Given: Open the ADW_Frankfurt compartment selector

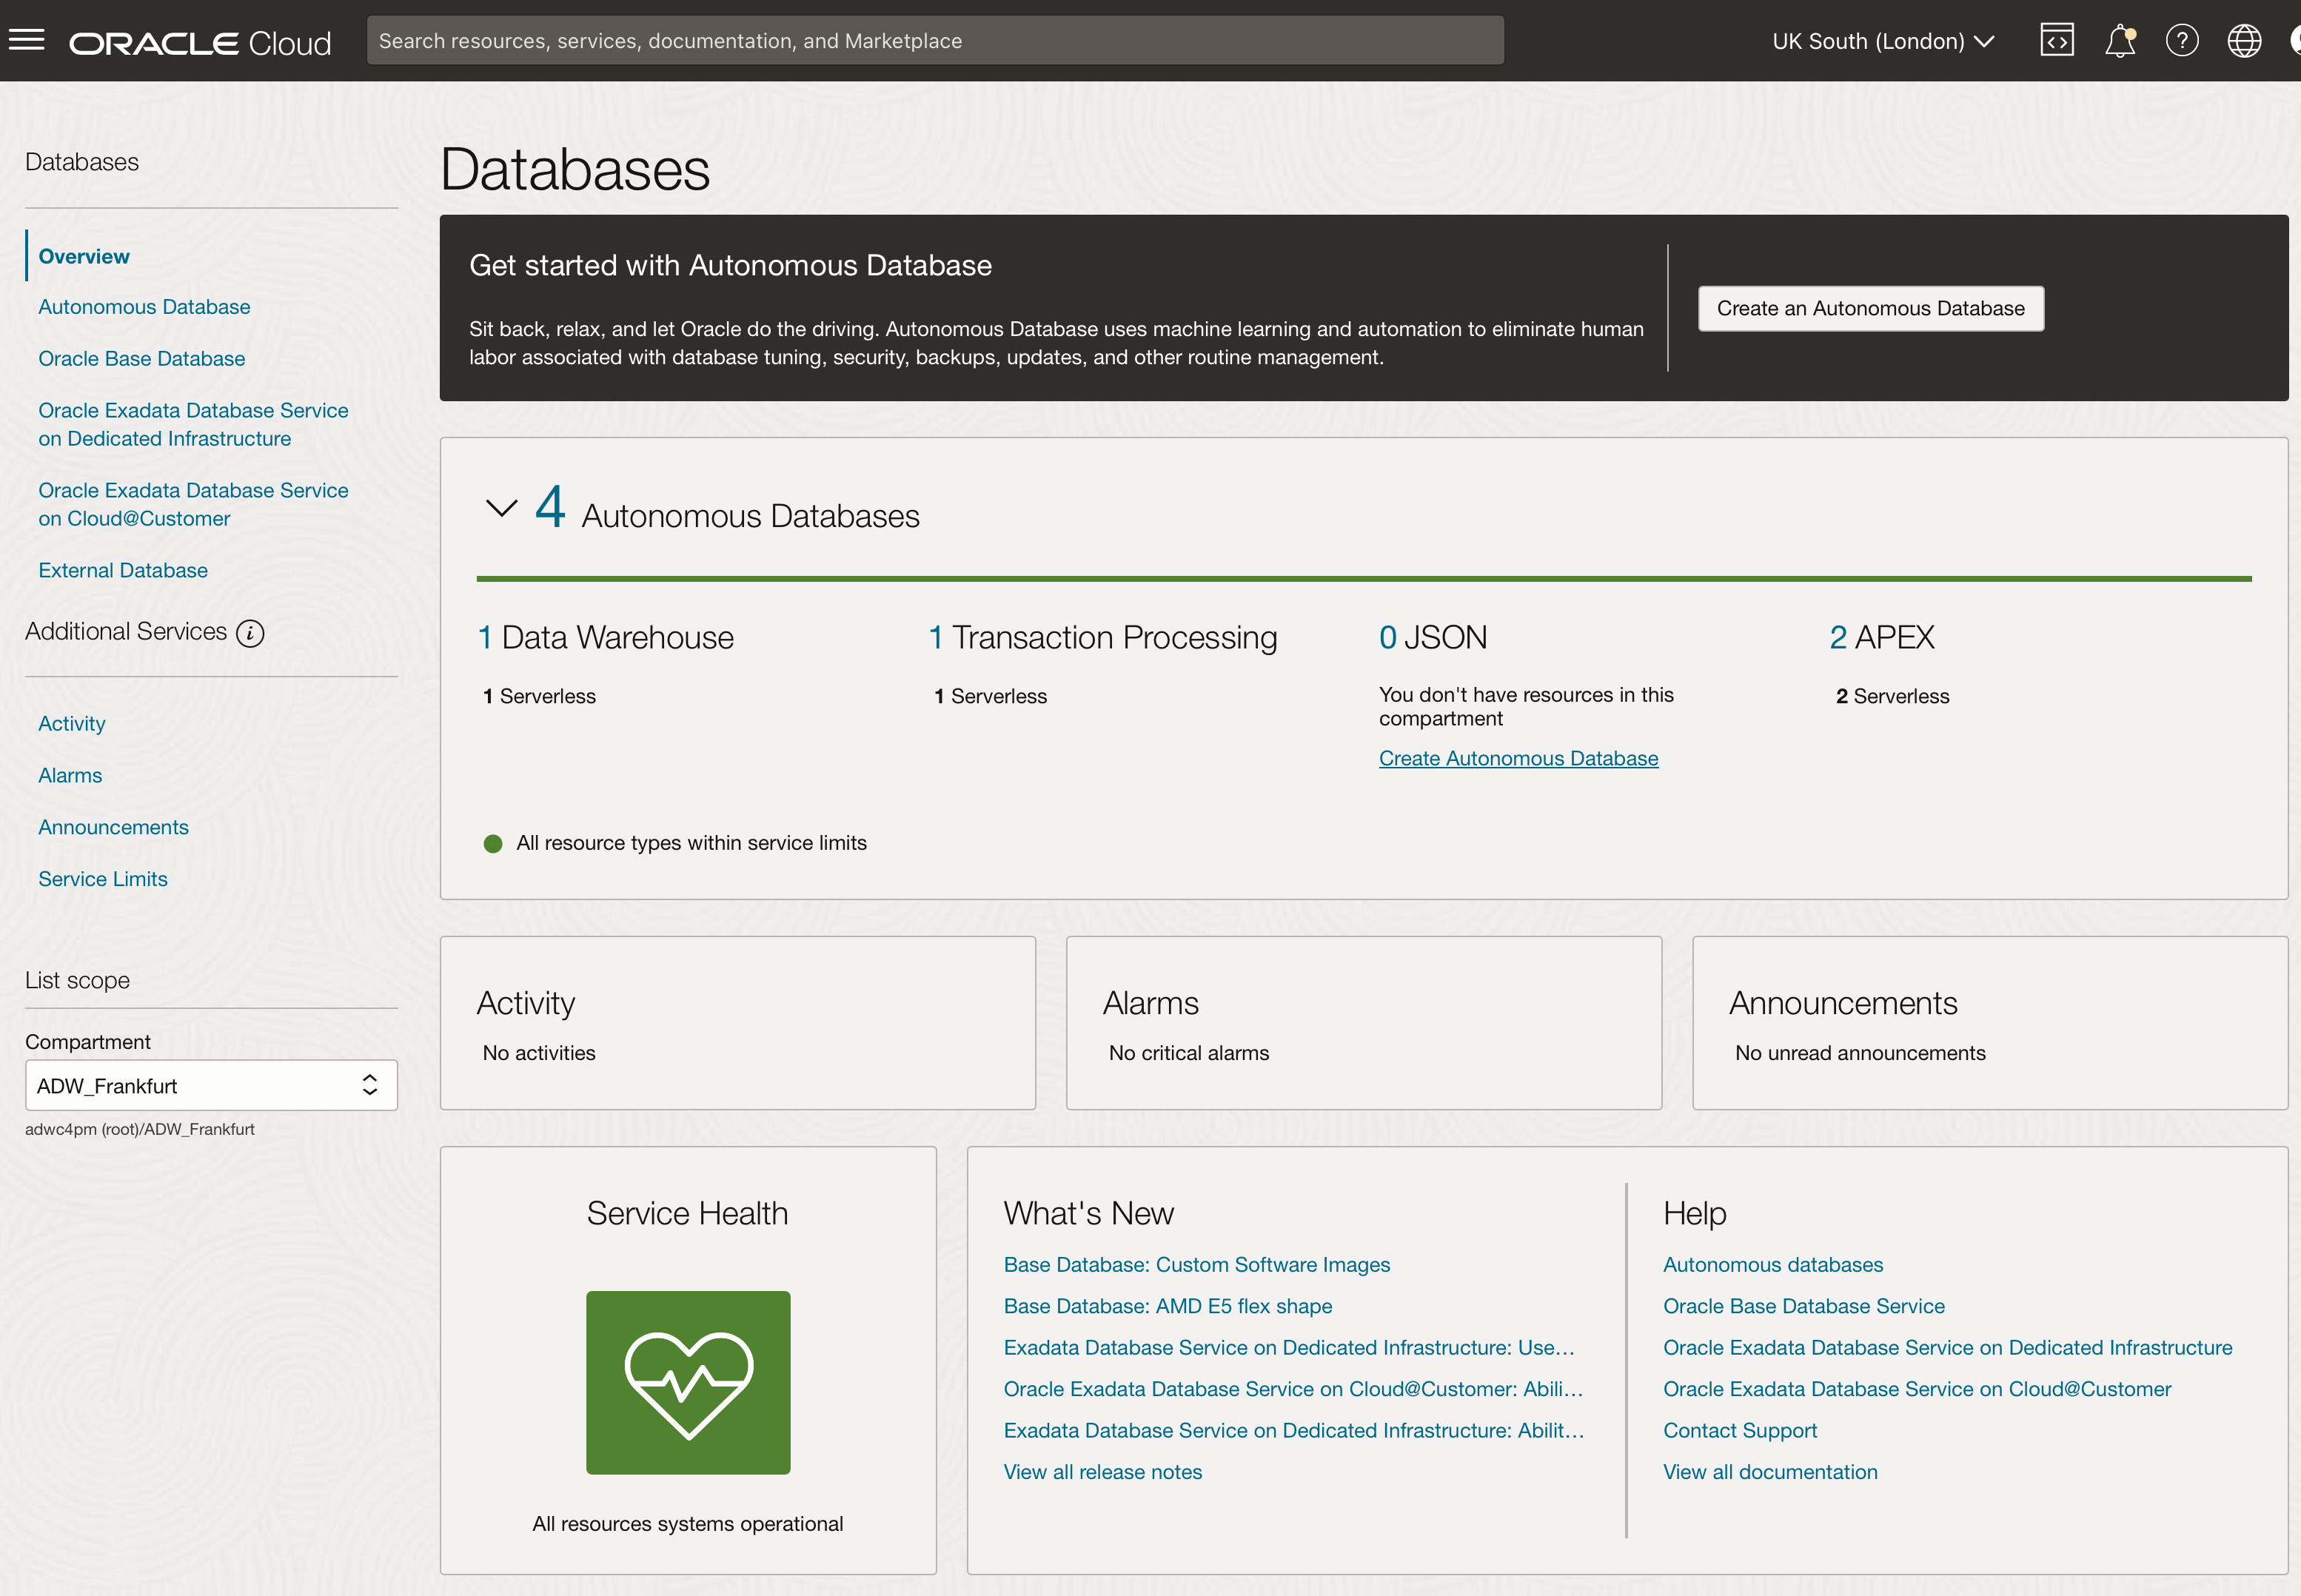Looking at the screenshot, I should (x=211, y=1085).
